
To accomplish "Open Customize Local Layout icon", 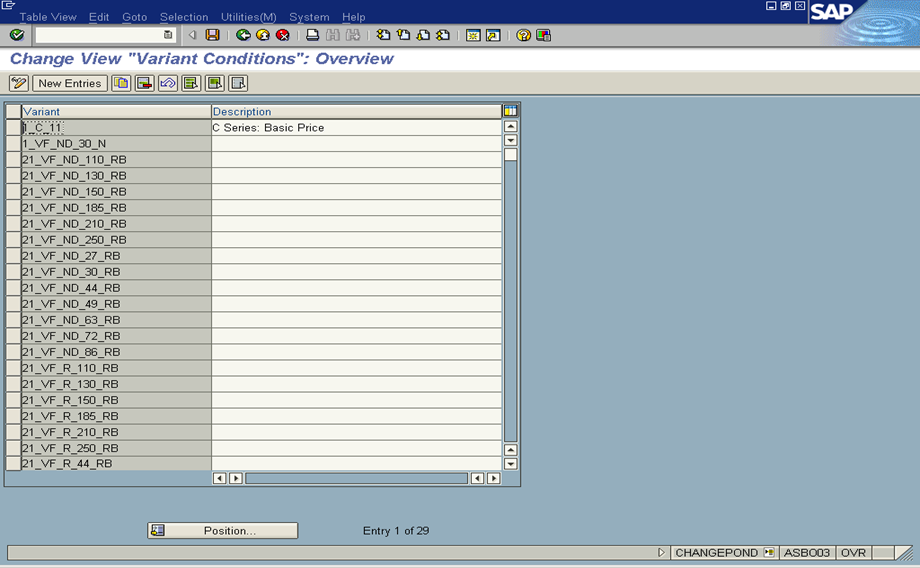I will 543,35.
